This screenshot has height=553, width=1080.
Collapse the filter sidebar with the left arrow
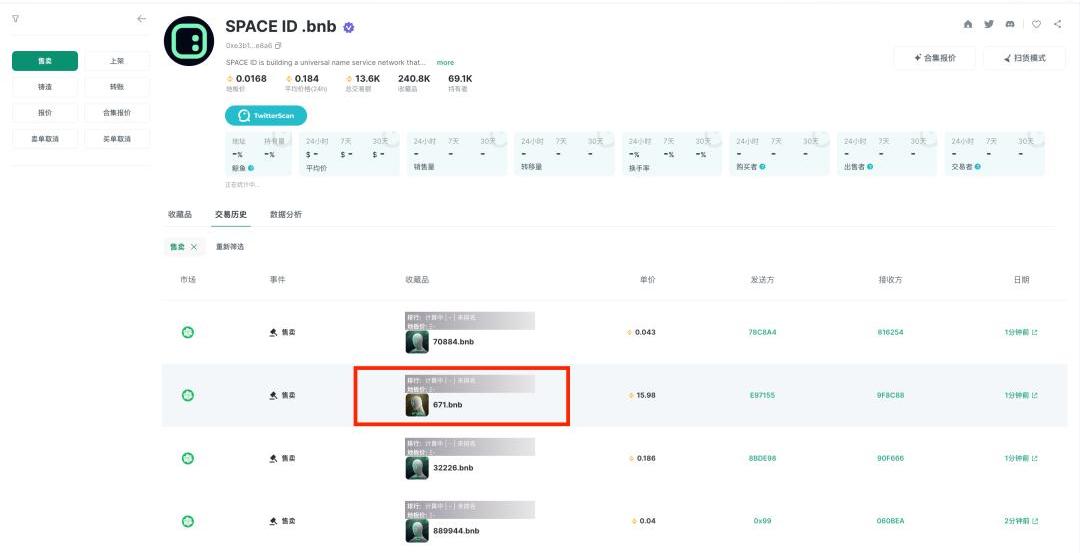point(141,19)
